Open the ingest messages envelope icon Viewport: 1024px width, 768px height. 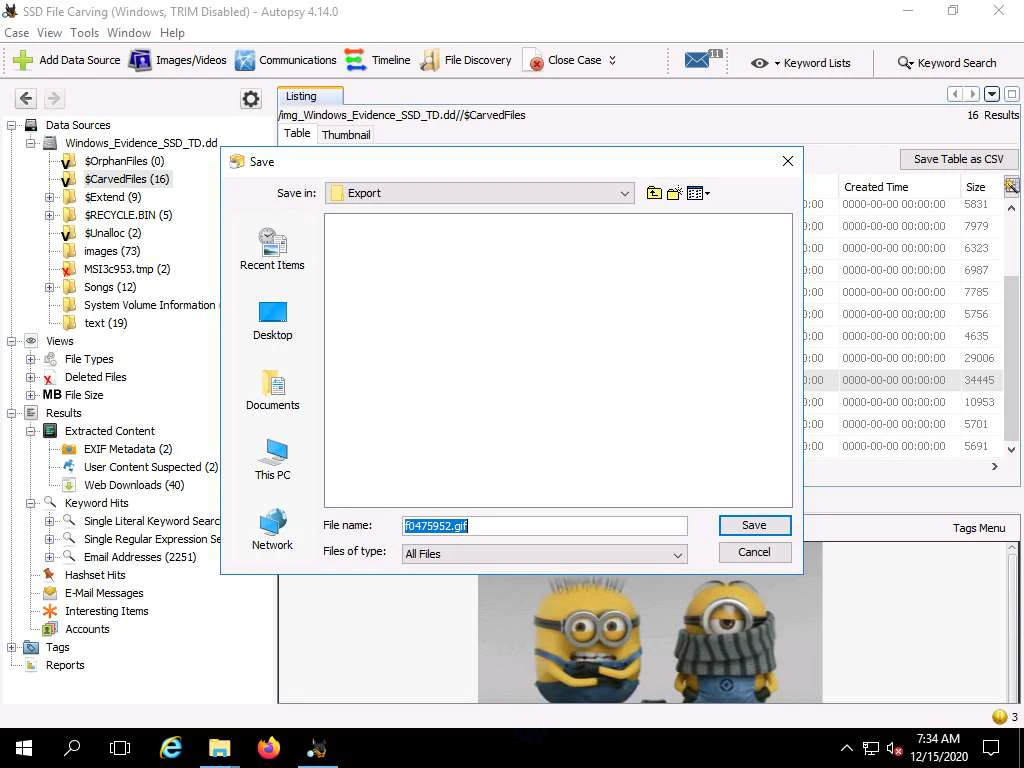pyautogui.click(x=697, y=60)
